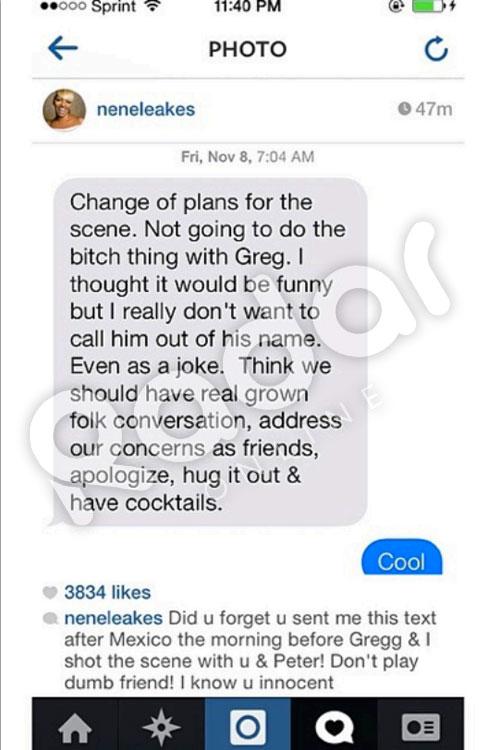
Task: Tap the camera icon in bottom bar
Action: (247, 727)
